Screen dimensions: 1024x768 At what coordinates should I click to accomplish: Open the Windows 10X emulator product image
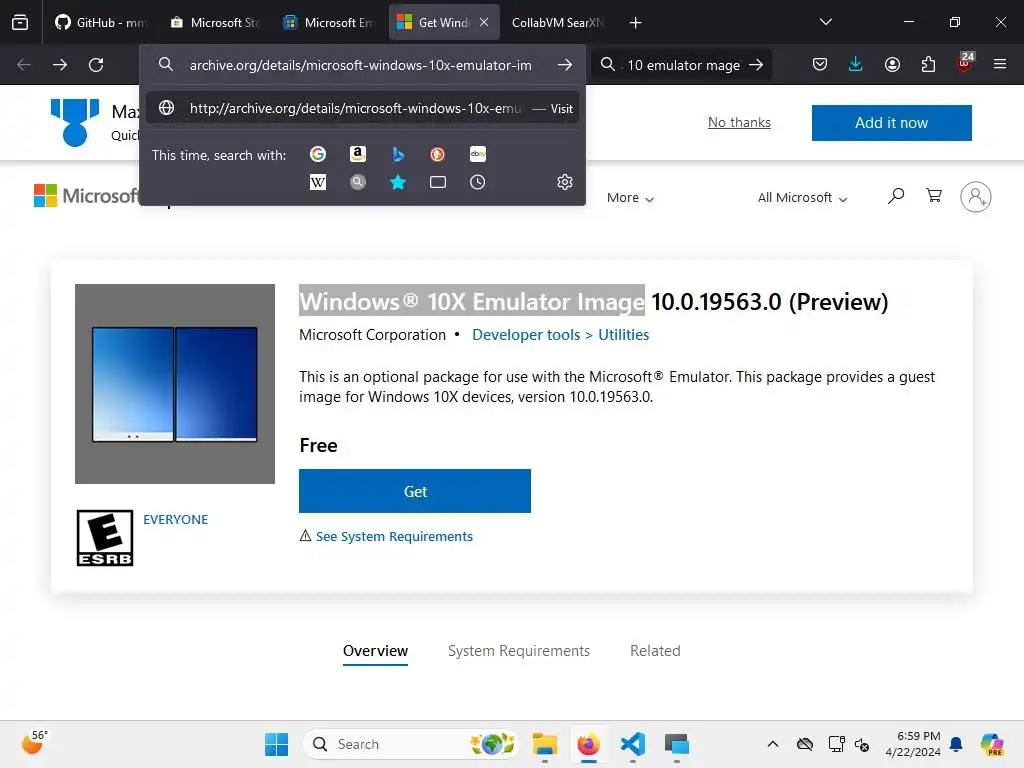[x=175, y=384]
